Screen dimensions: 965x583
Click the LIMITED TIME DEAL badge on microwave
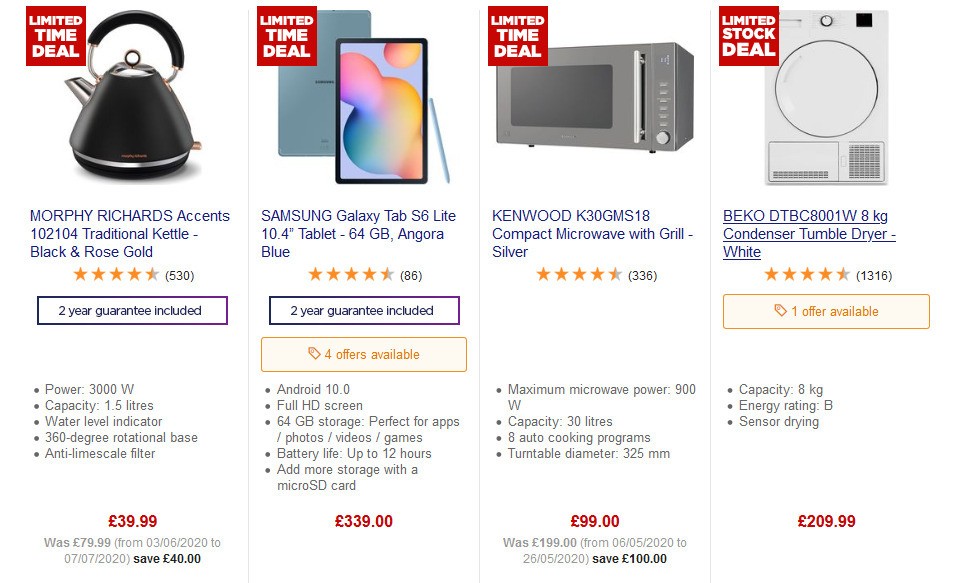[517, 35]
